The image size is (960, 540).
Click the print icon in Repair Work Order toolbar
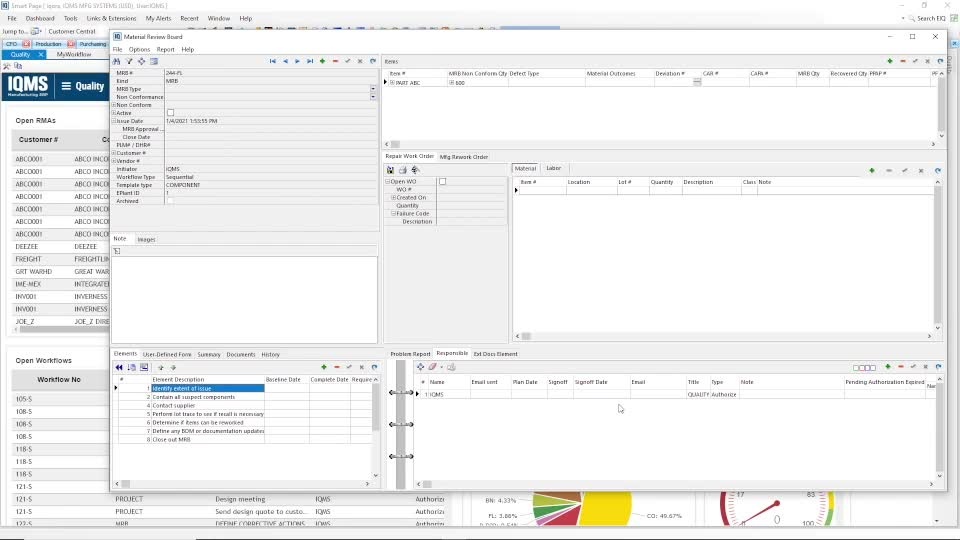(x=403, y=170)
